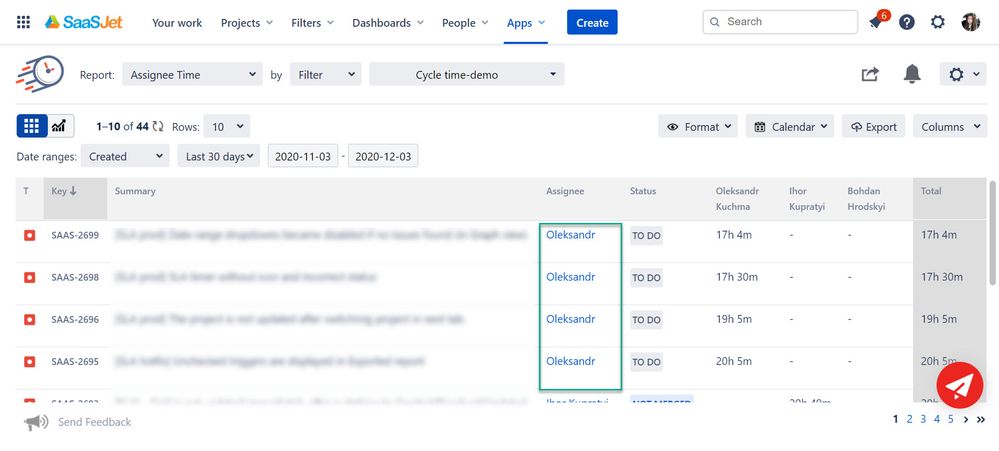Click the Time in Status clock logo
The height and width of the screenshot is (451, 999).
pos(40,74)
